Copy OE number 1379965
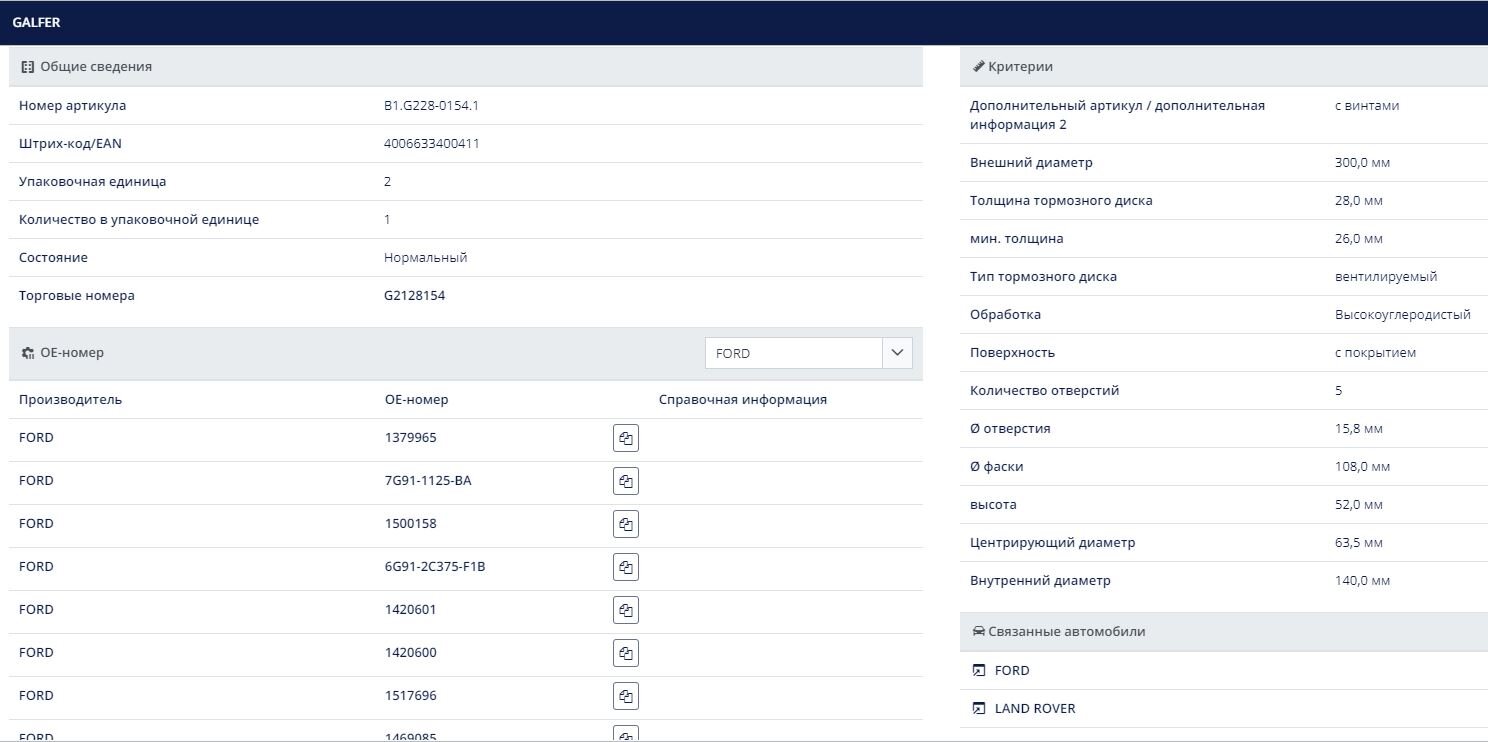This screenshot has height=742, width=1488. click(x=626, y=438)
